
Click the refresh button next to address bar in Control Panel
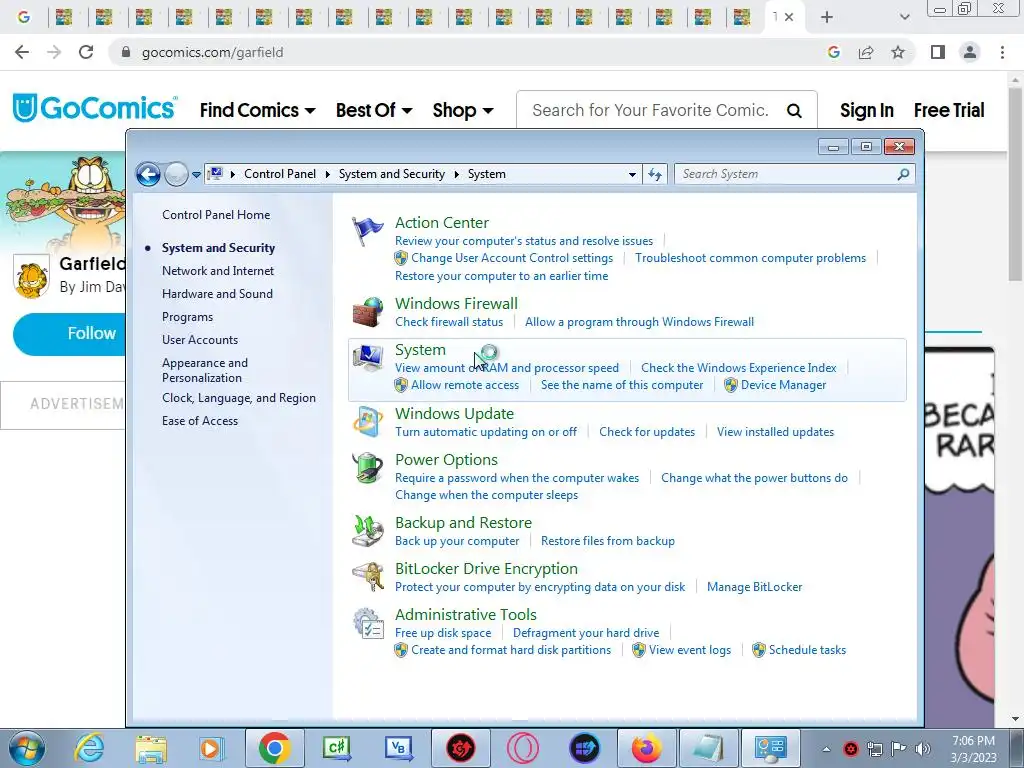(655, 174)
